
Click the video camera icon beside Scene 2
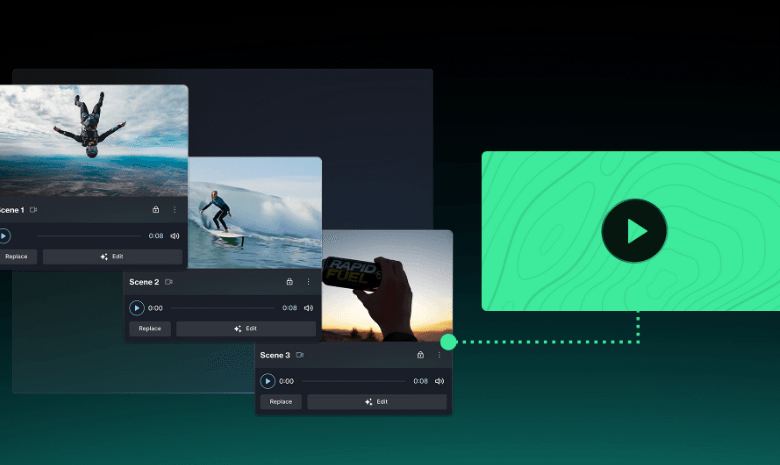[169, 282]
